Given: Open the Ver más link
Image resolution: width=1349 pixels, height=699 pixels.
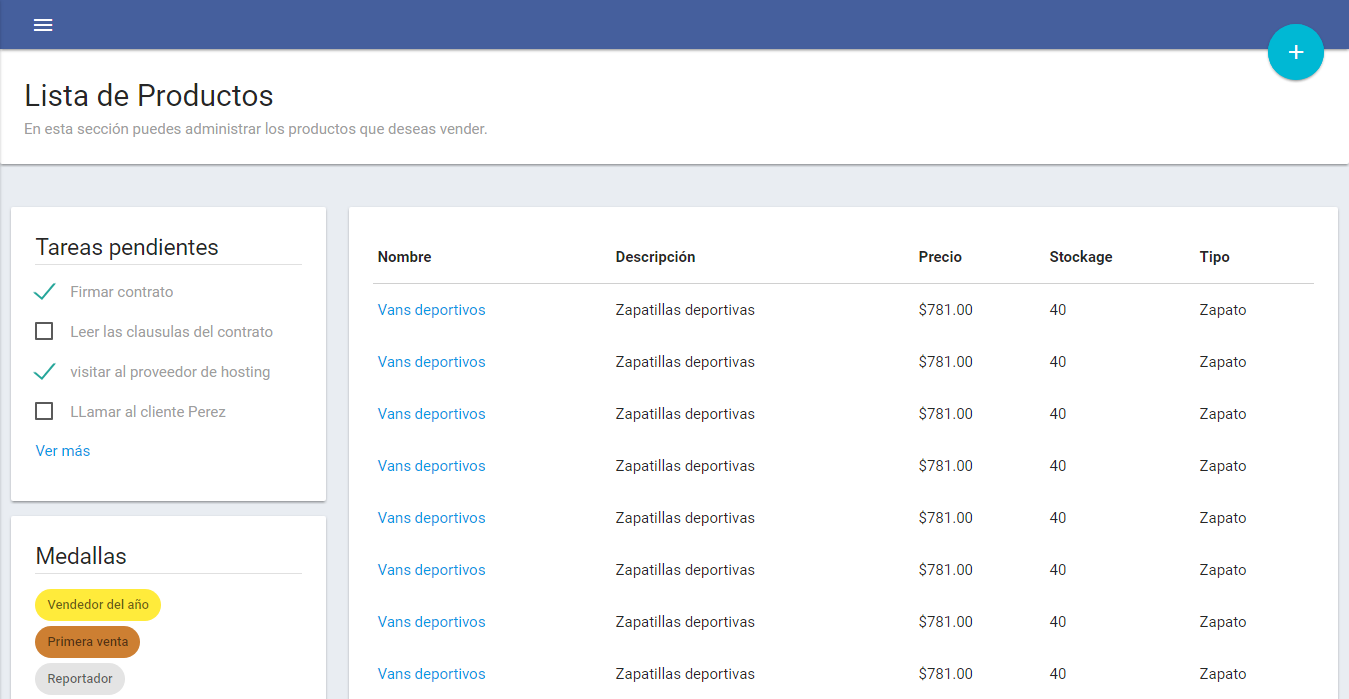Looking at the screenshot, I should pos(63,451).
